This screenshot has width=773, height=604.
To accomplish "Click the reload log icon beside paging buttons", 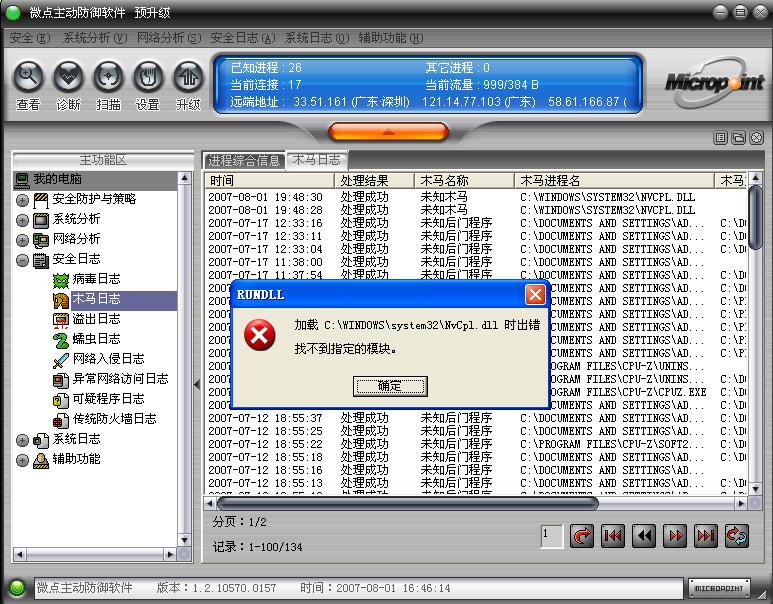I will 737,536.
